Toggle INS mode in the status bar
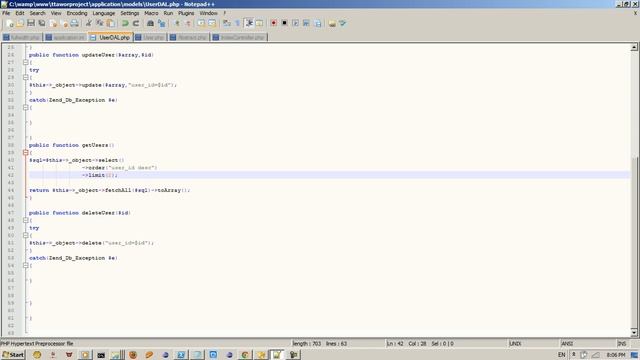Image resolution: width=640 pixels, height=360 pixels. (622, 344)
